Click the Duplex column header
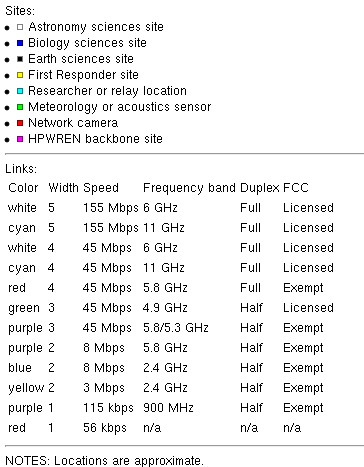This screenshot has height=467, width=364. [260, 188]
